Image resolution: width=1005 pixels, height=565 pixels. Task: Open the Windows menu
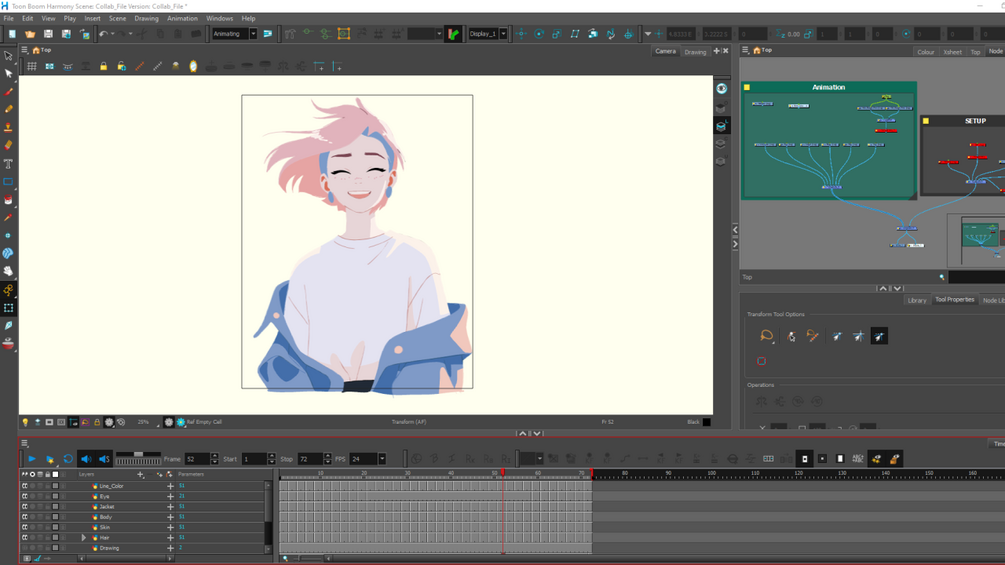click(219, 19)
